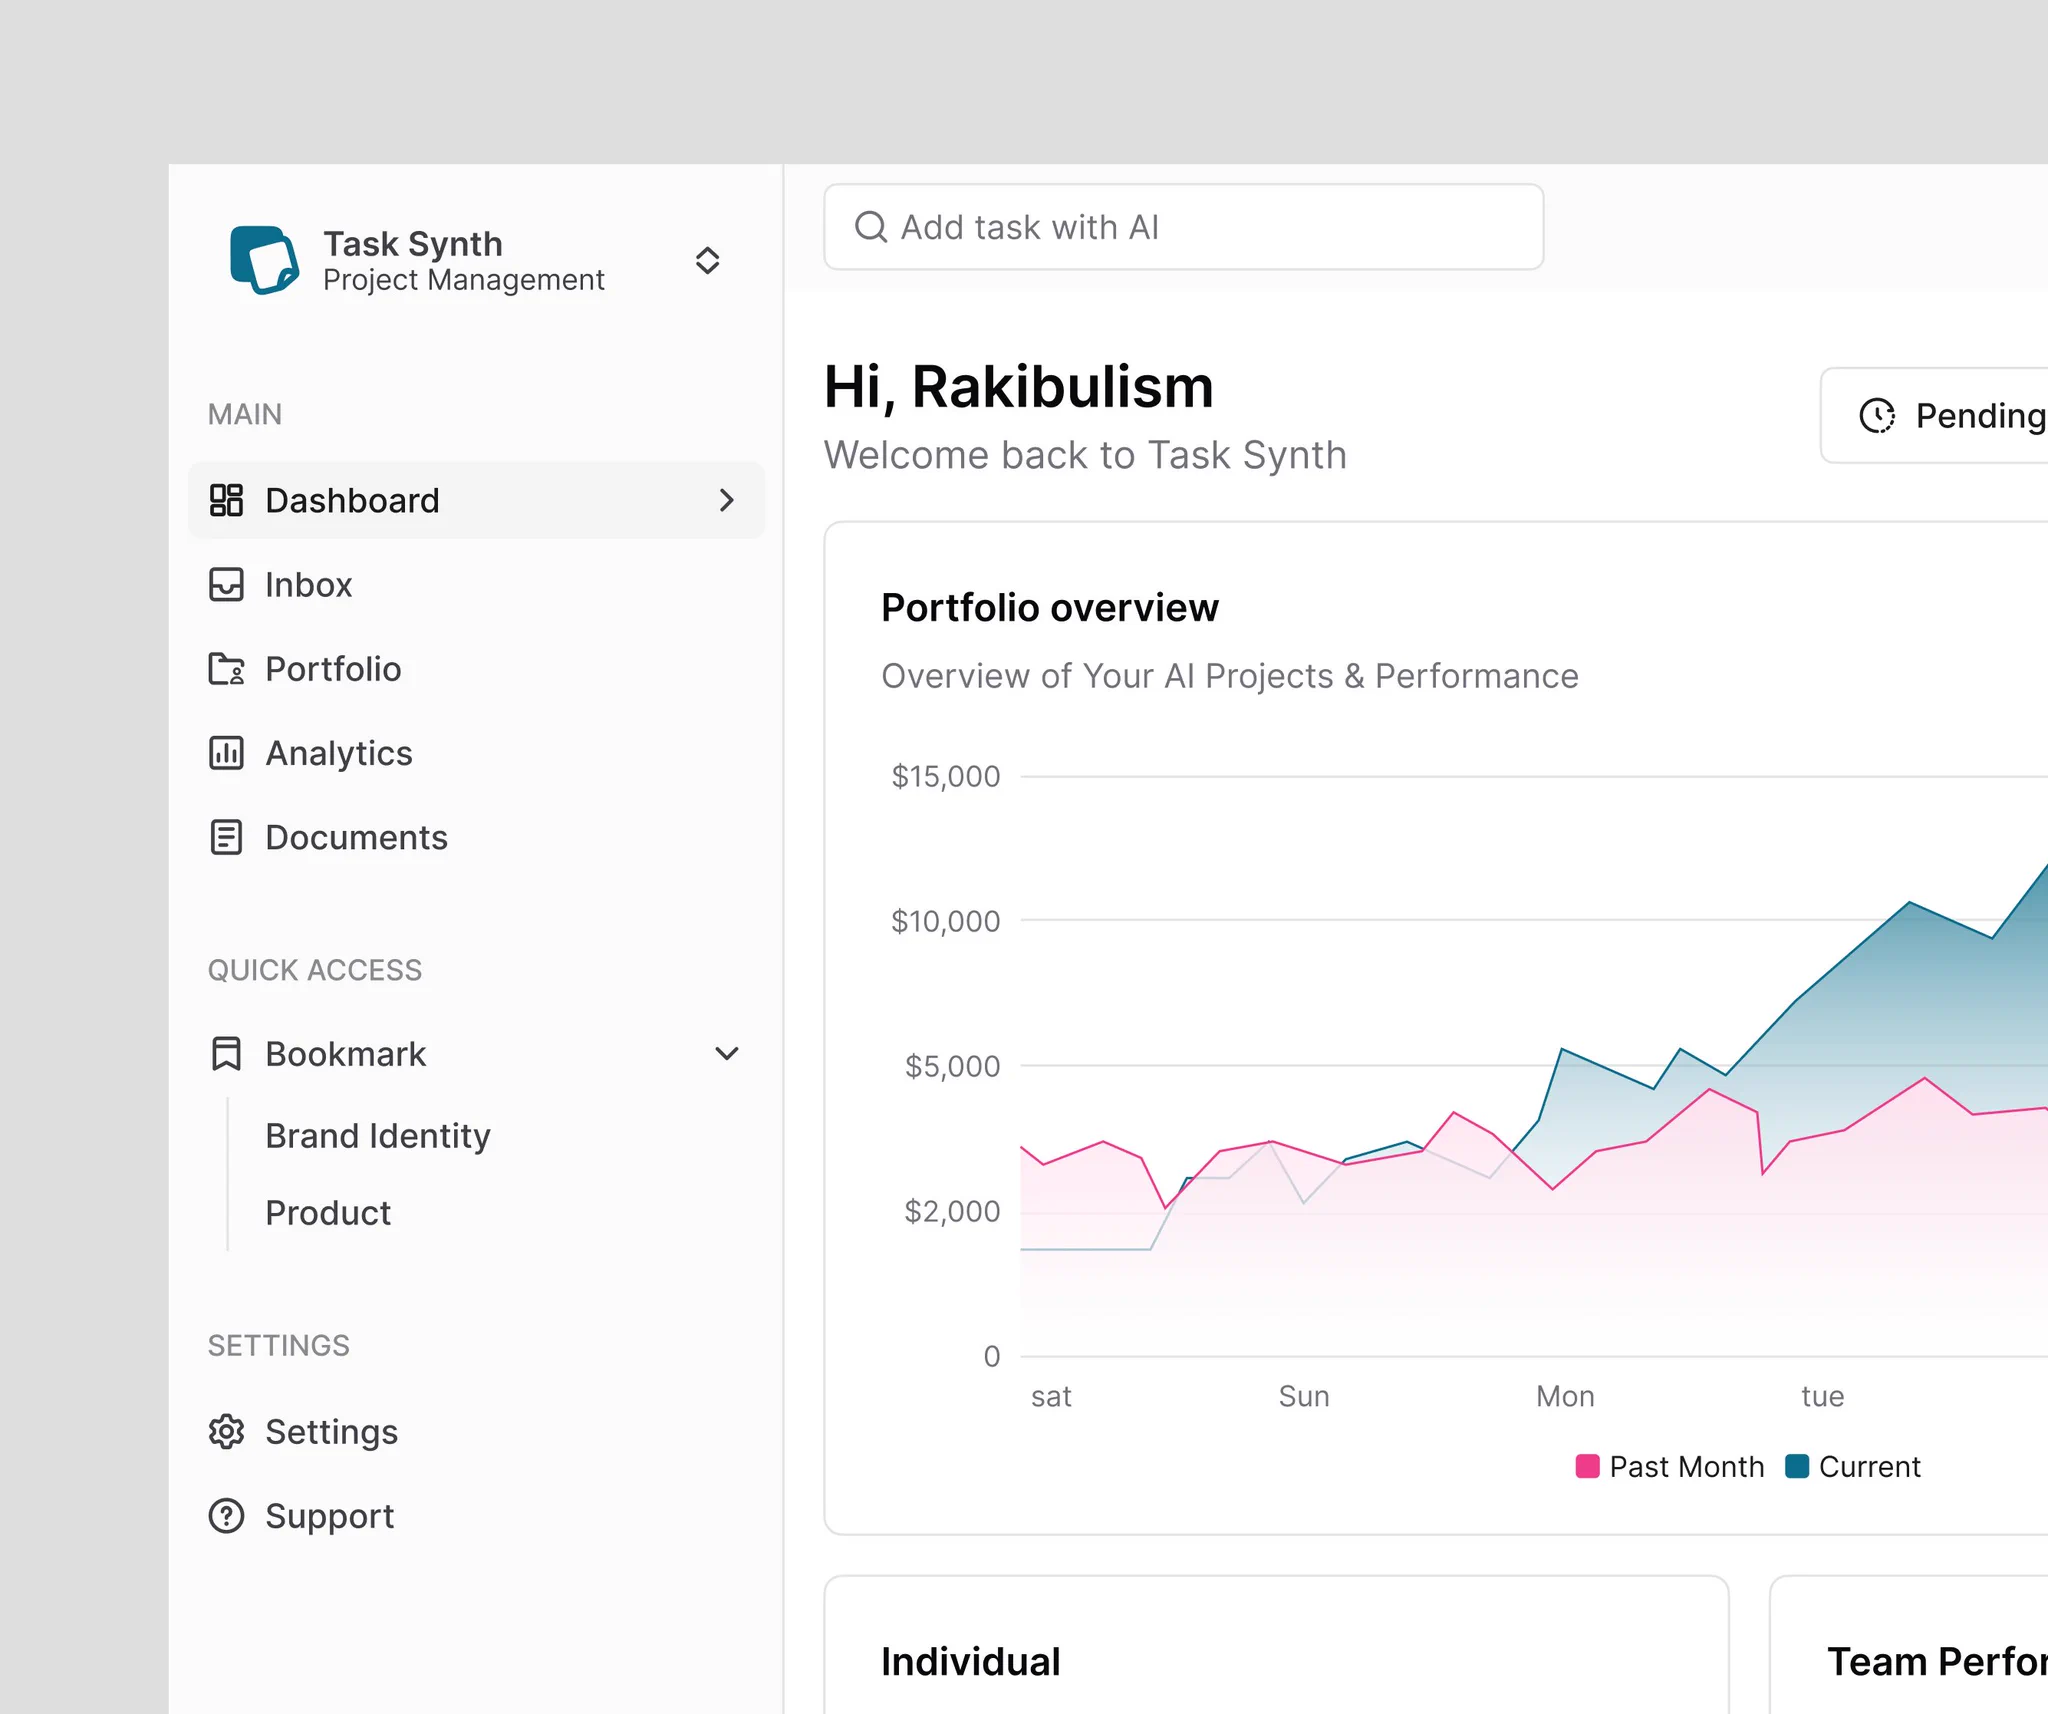The height and width of the screenshot is (1714, 2048).
Task: Go to Portfolio in sidebar
Action: (476, 668)
